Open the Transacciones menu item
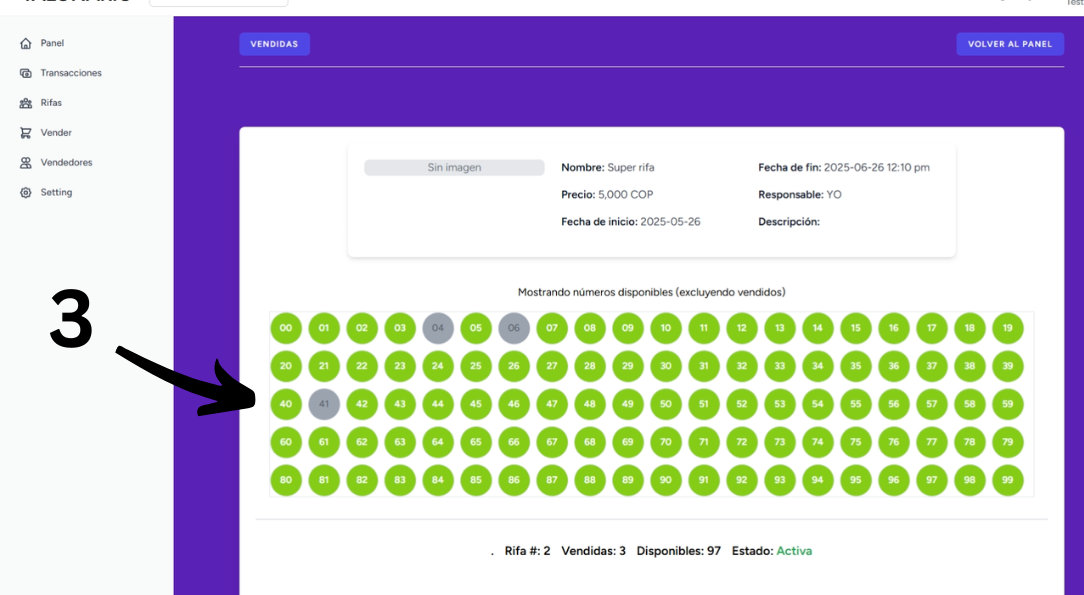The image size is (1084, 595). click(70, 73)
